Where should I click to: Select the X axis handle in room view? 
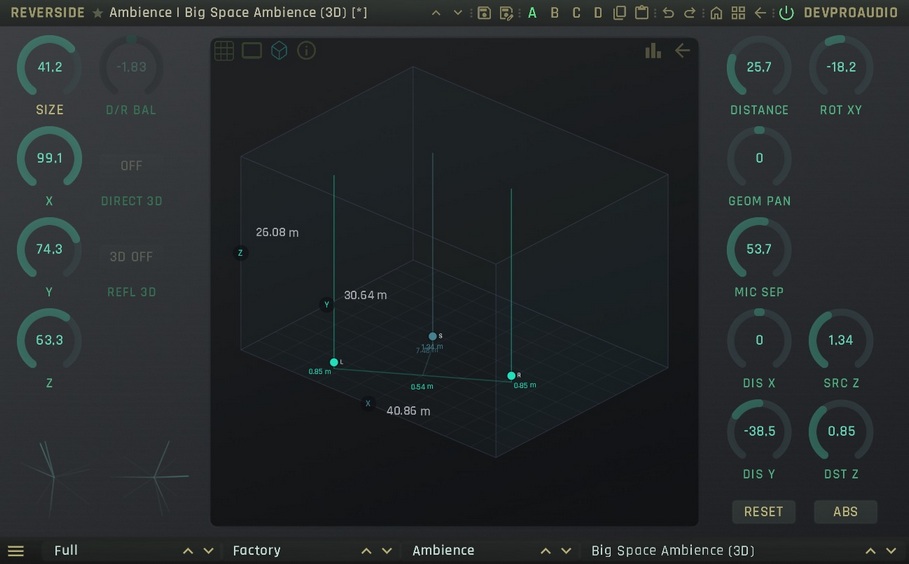click(x=368, y=403)
